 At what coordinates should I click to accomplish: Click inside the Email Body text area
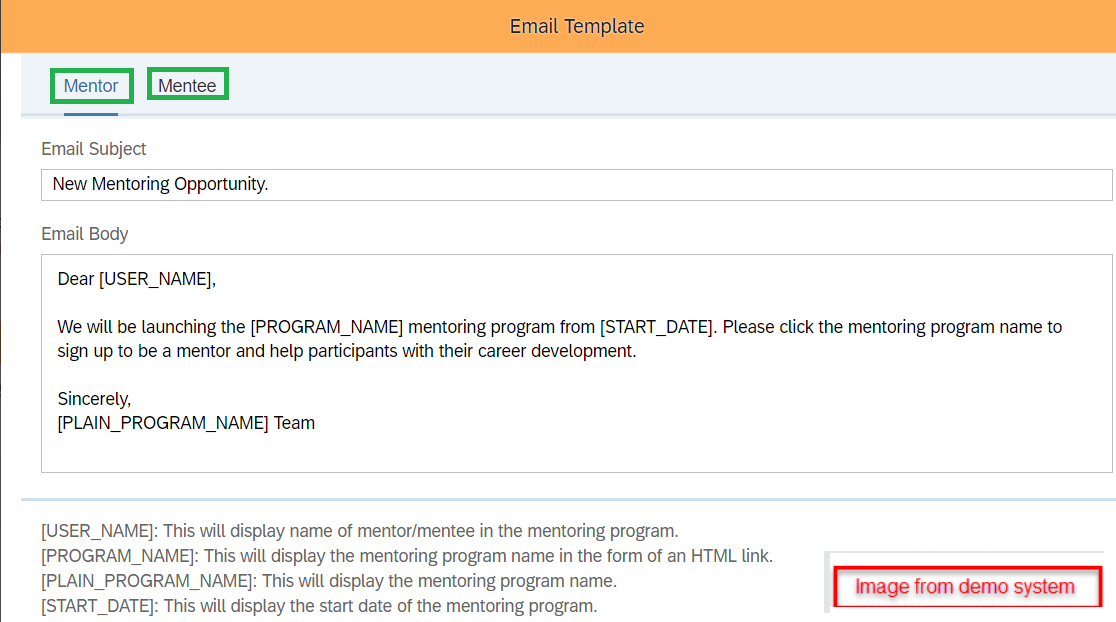[577, 363]
